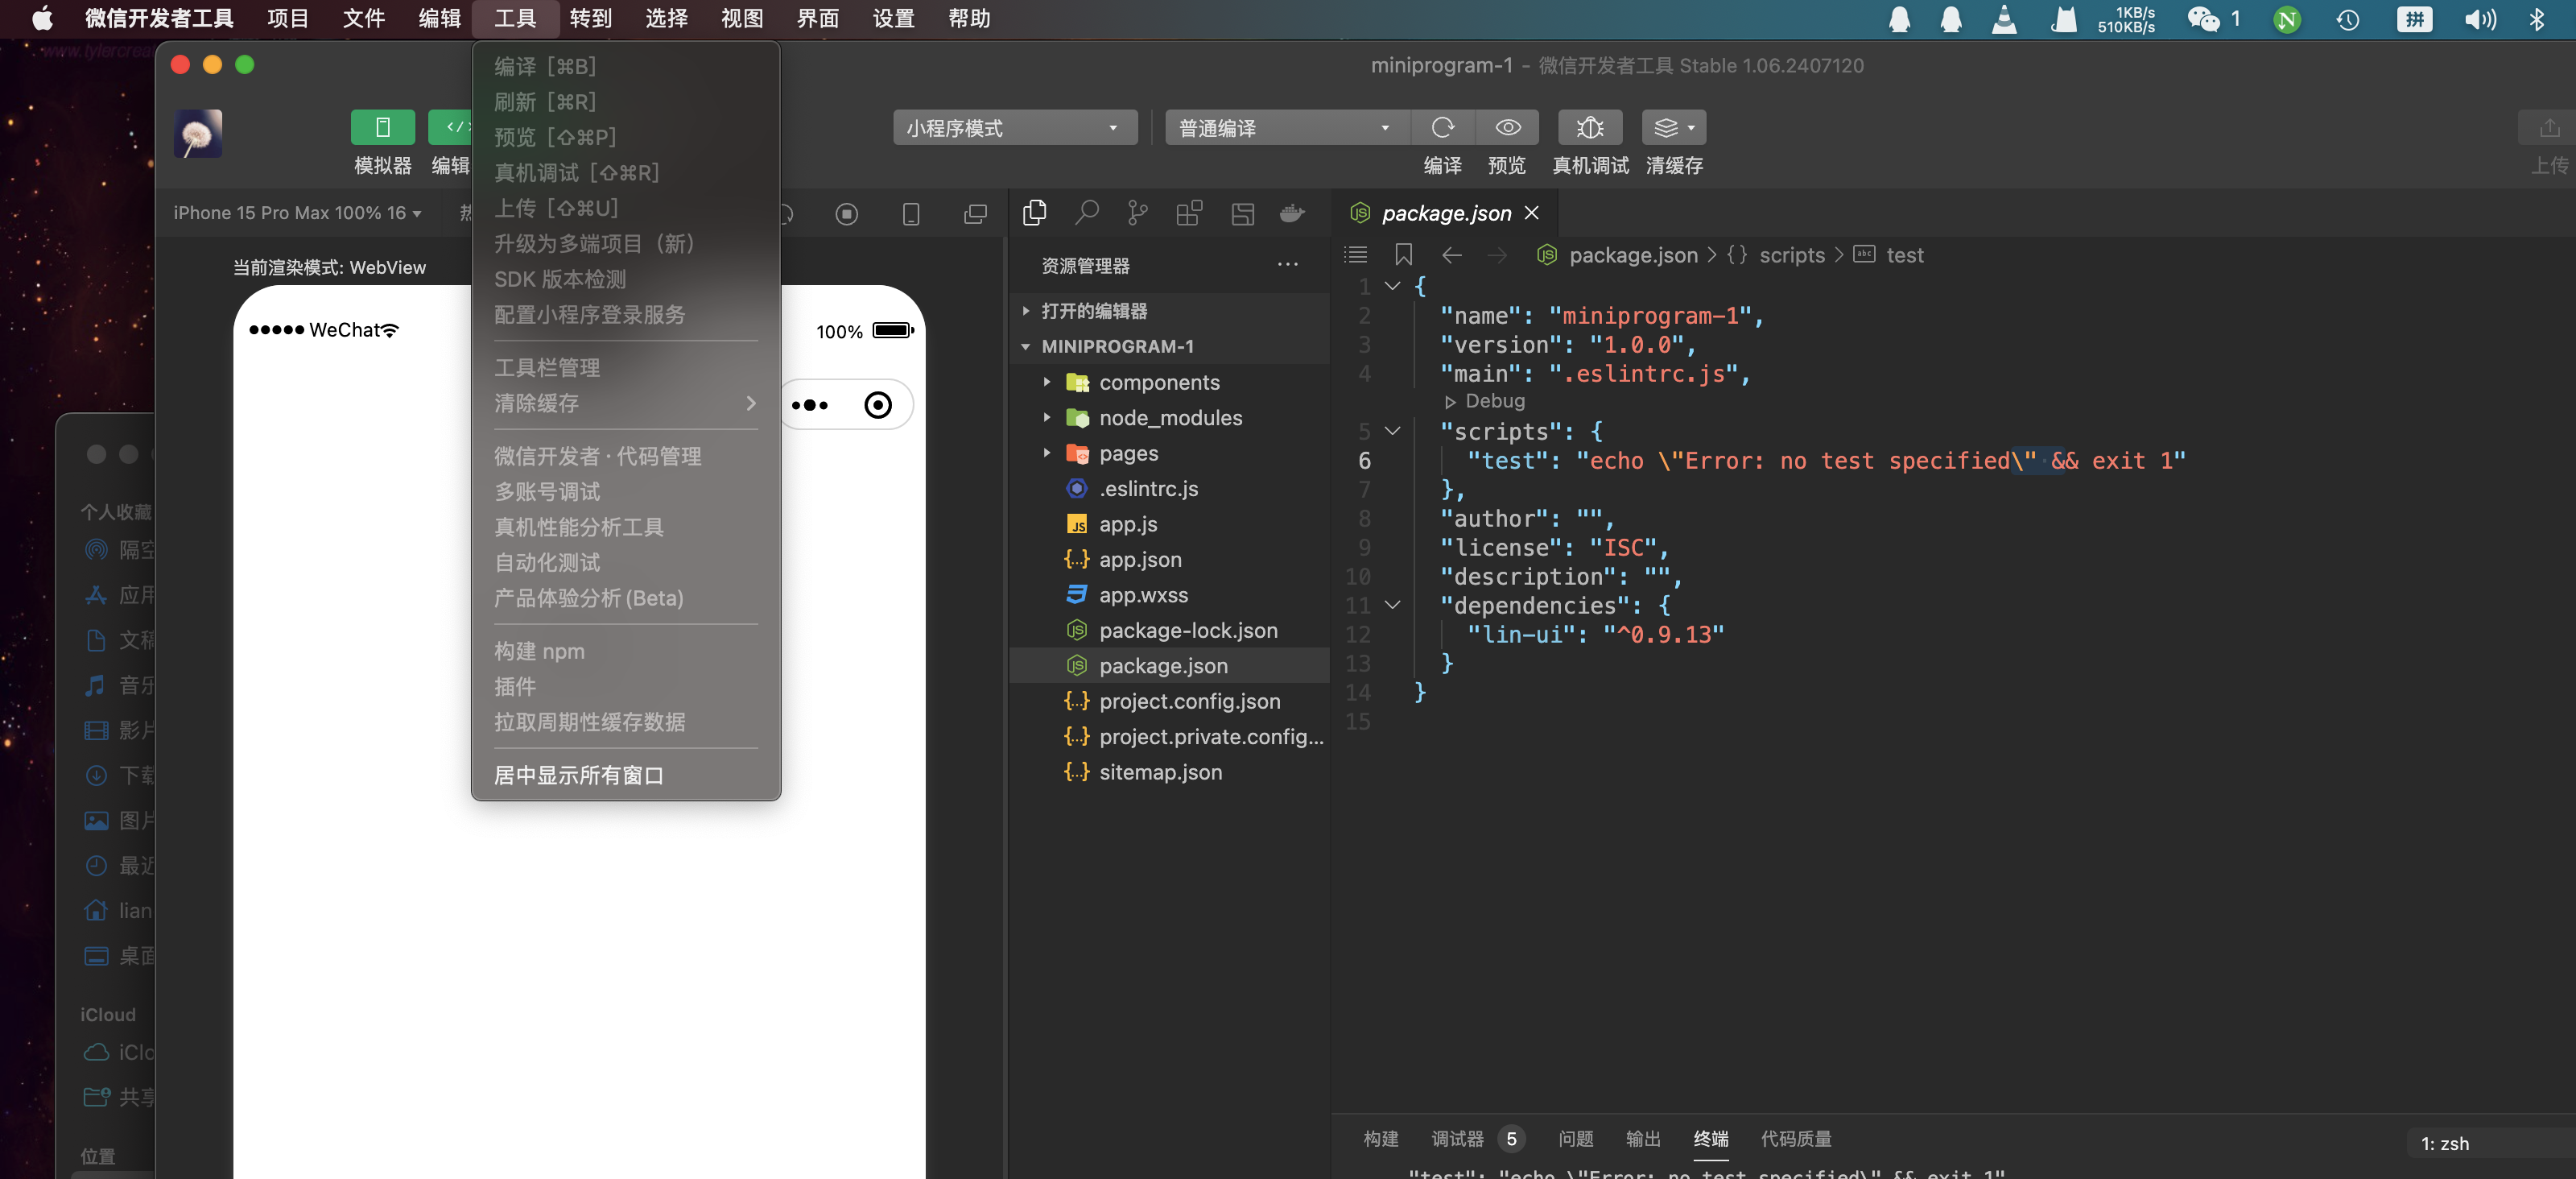Open the extensions blocks icon
2576x1179 pixels.
coord(1189,213)
